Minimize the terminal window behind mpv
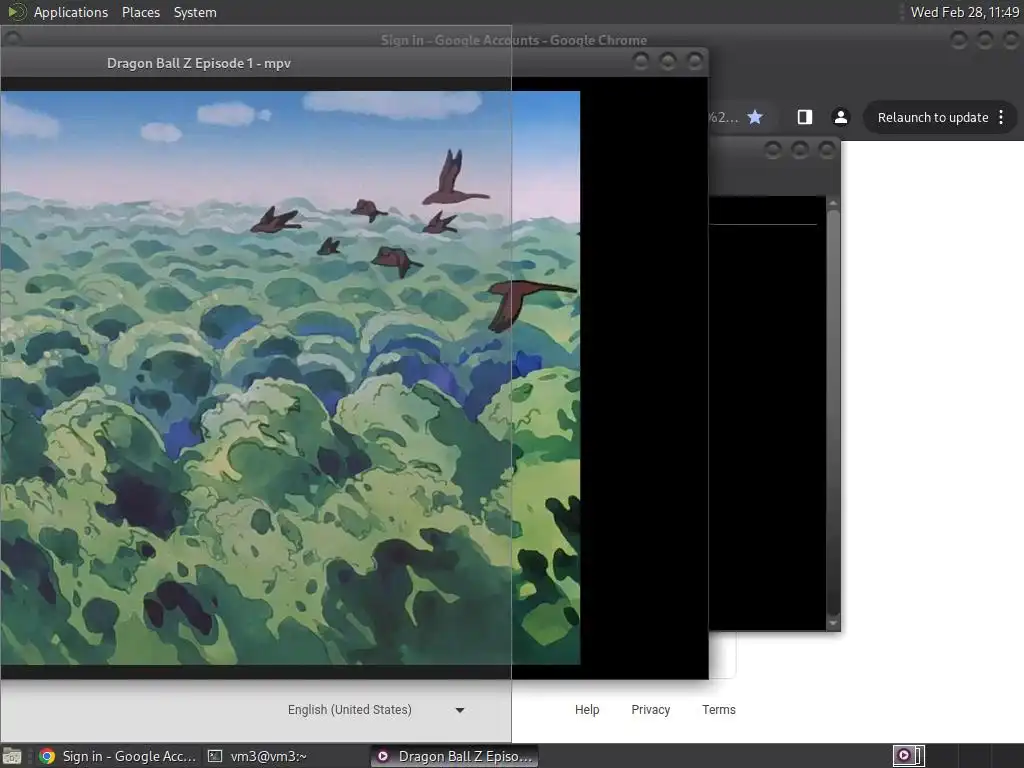This screenshot has height=768, width=1024. [x=773, y=150]
